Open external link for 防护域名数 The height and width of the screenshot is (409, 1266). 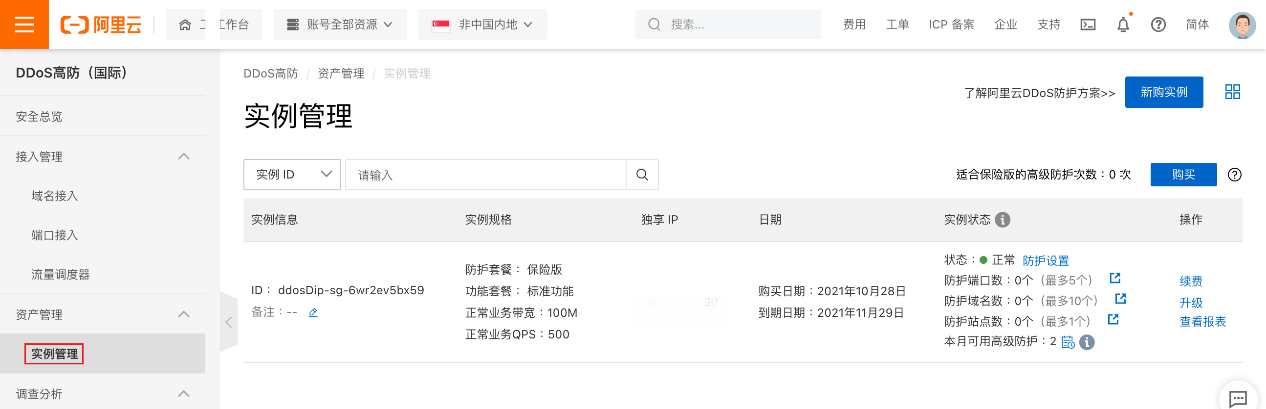pyautogui.click(x=1121, y=299)
